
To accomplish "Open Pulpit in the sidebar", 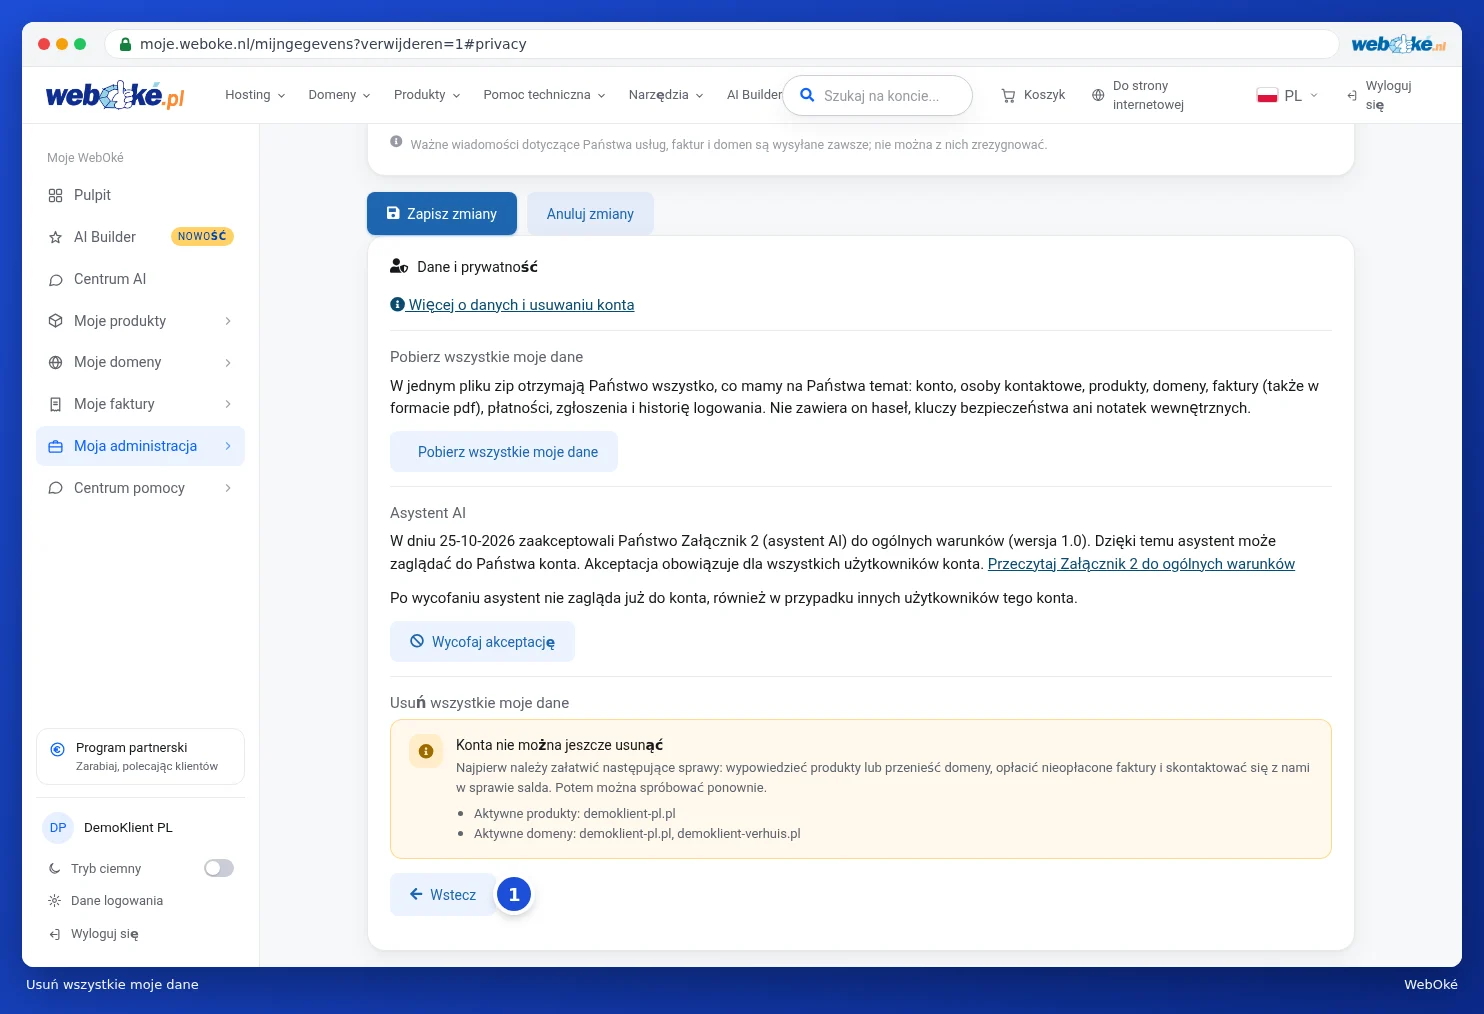I will coord(140,195).
